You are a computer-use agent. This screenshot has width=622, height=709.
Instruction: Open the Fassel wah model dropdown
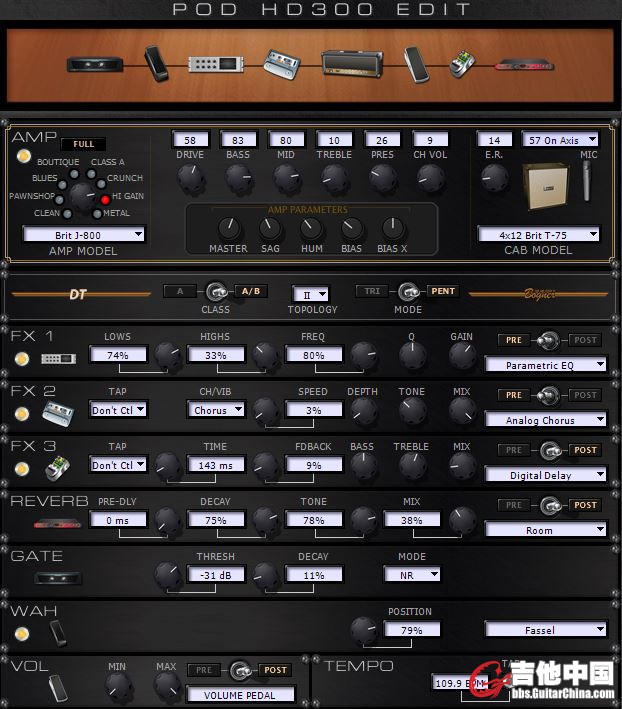click(545, 630)
